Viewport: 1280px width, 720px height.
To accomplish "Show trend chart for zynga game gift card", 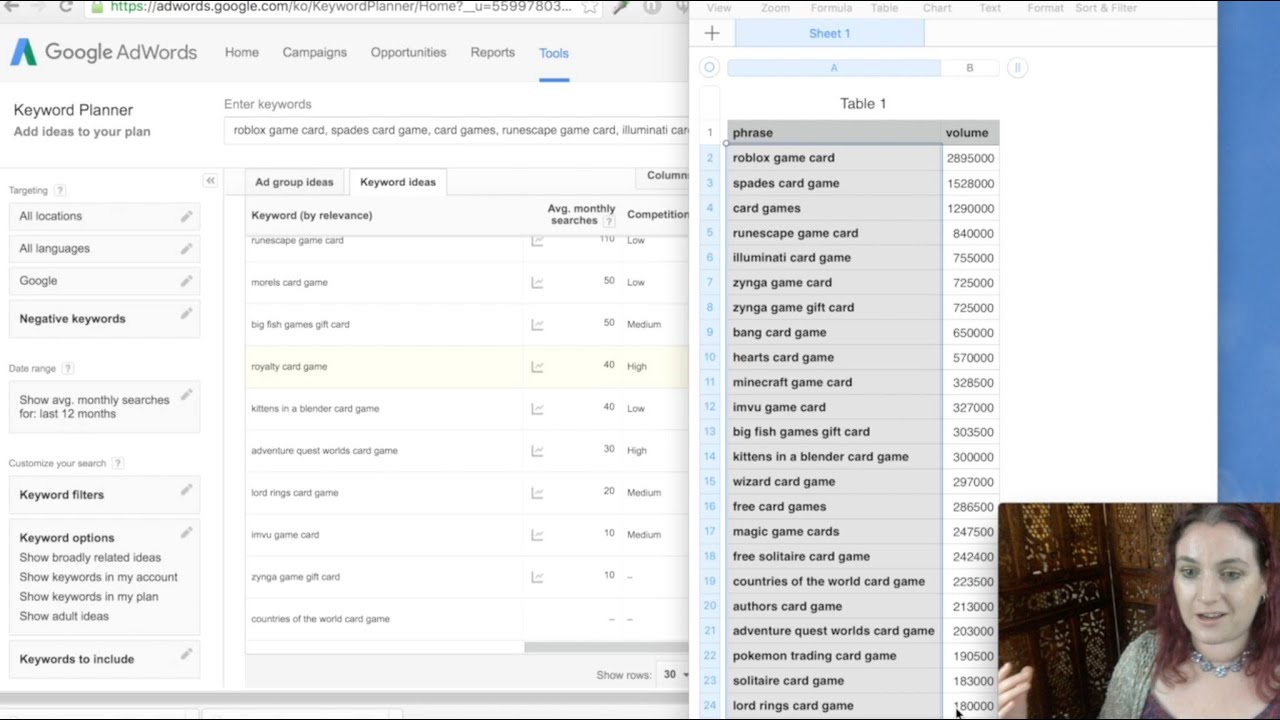I will (537, 577).
